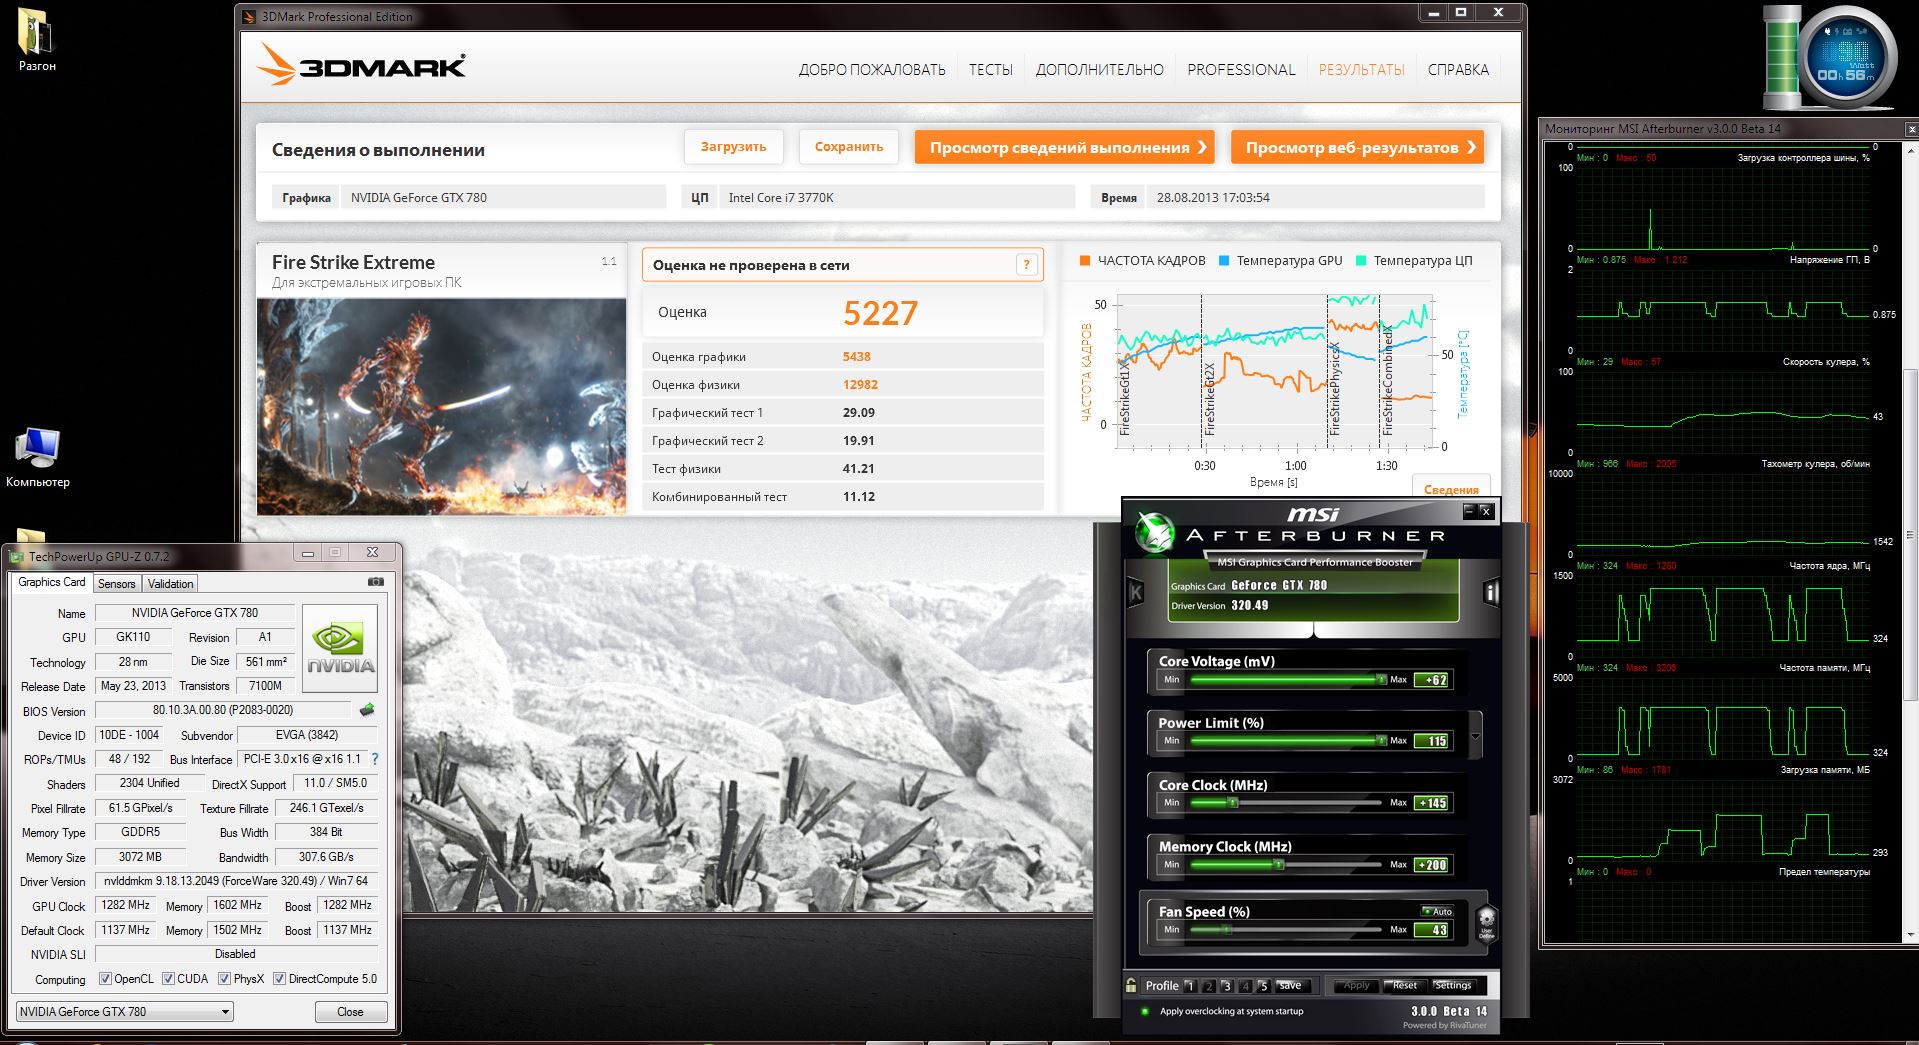This screenshot has height=1045, width=1919.
Task: Click the Core Voltage slider handle
Action: point(1381,679)
